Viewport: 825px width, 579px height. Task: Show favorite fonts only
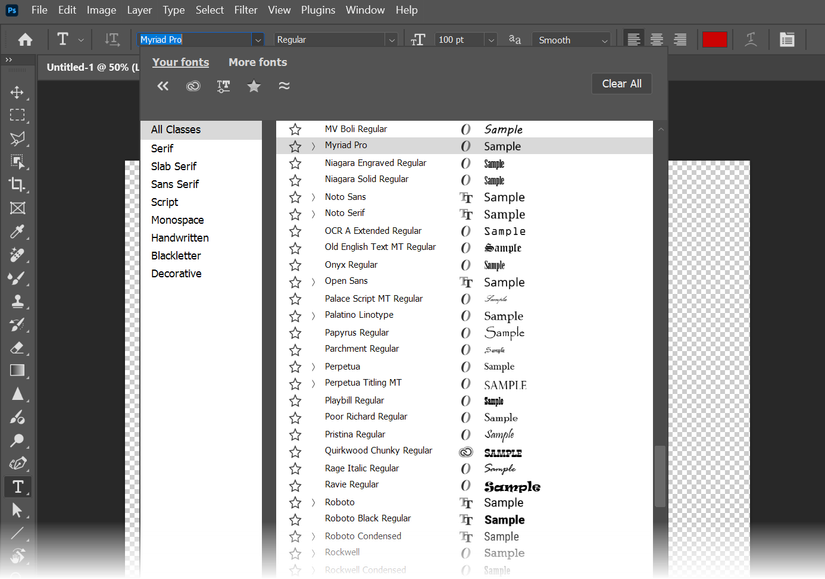click(254, 86)
